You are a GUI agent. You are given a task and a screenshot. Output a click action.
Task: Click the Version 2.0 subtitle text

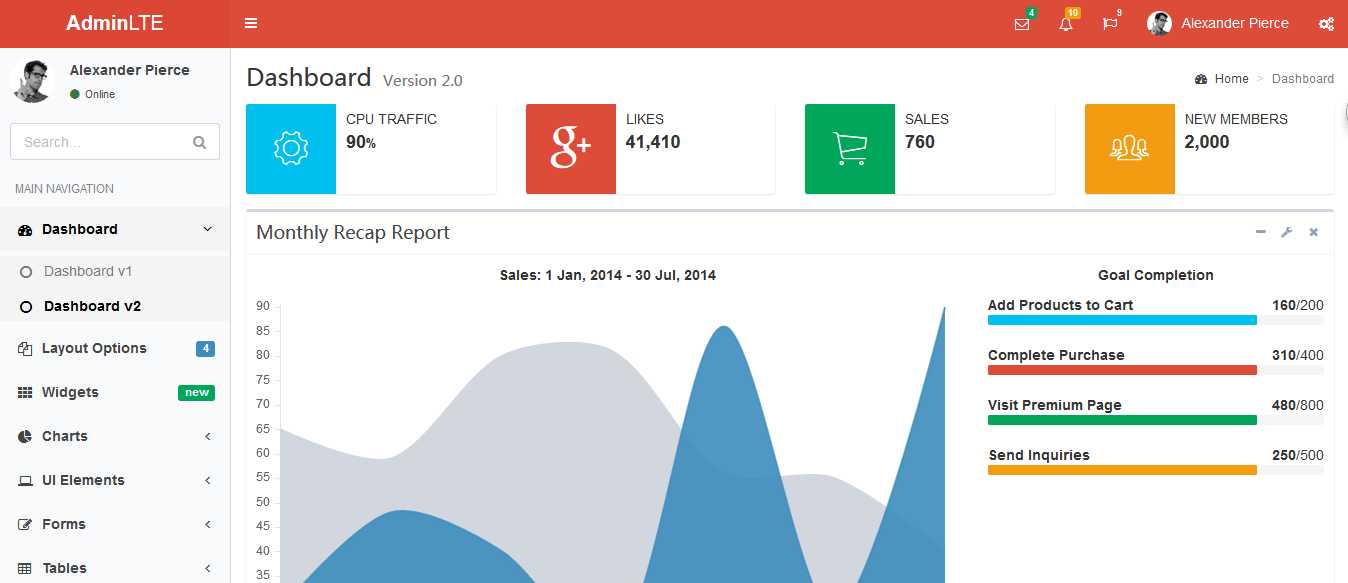[x=423, y=80]
